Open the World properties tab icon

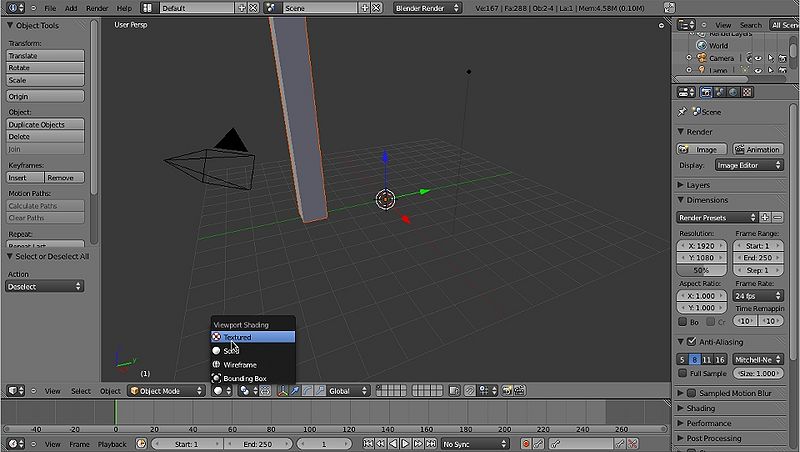[x=733, y=92]
